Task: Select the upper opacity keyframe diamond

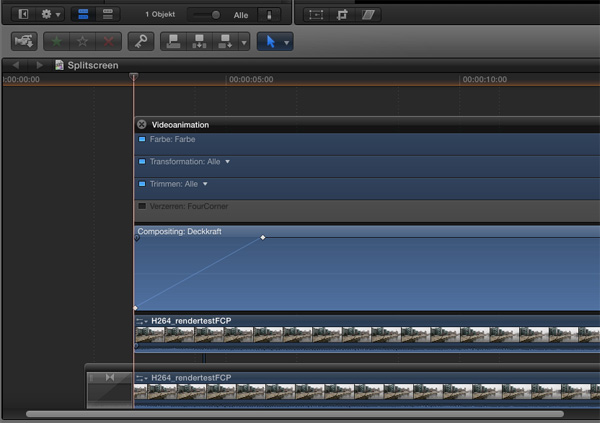Action: (x=263, y=237)
